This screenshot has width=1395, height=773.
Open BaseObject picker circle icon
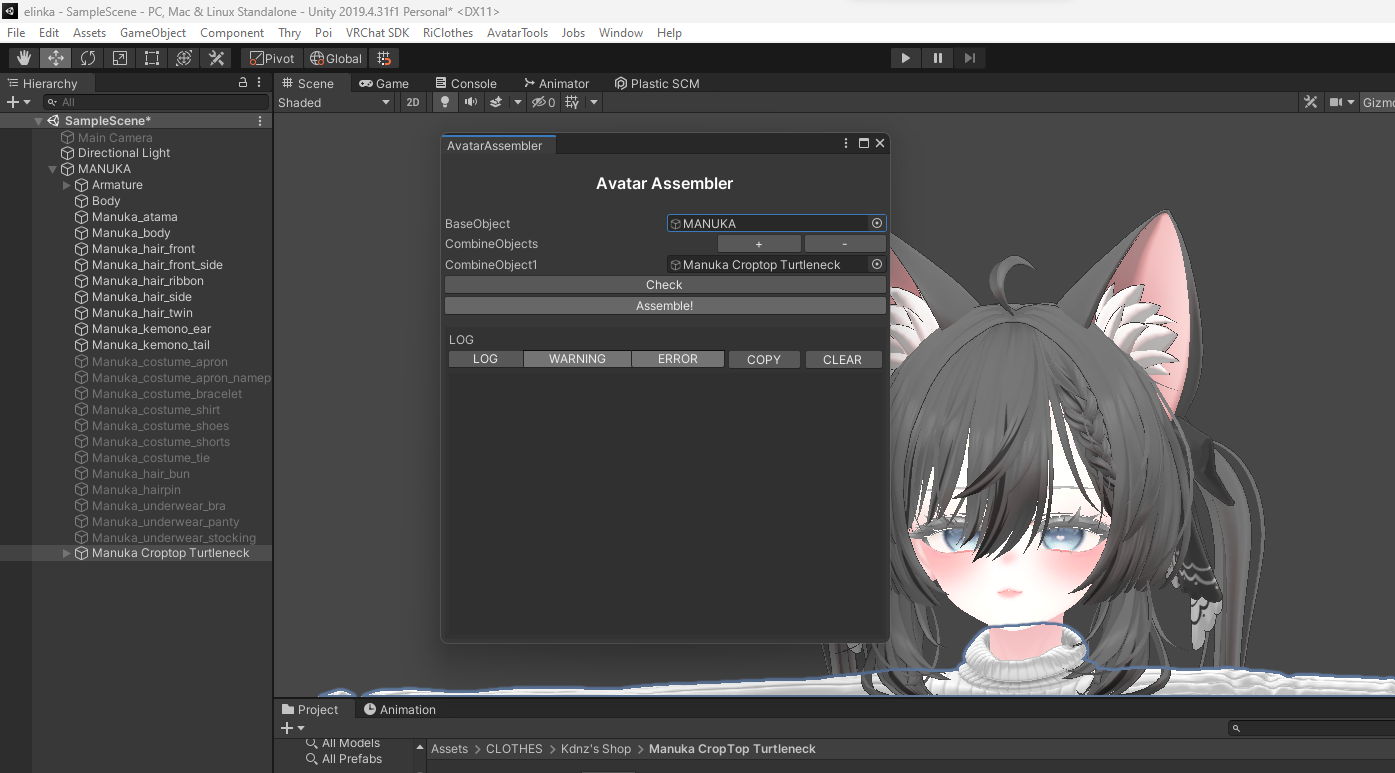pos(877,223)
